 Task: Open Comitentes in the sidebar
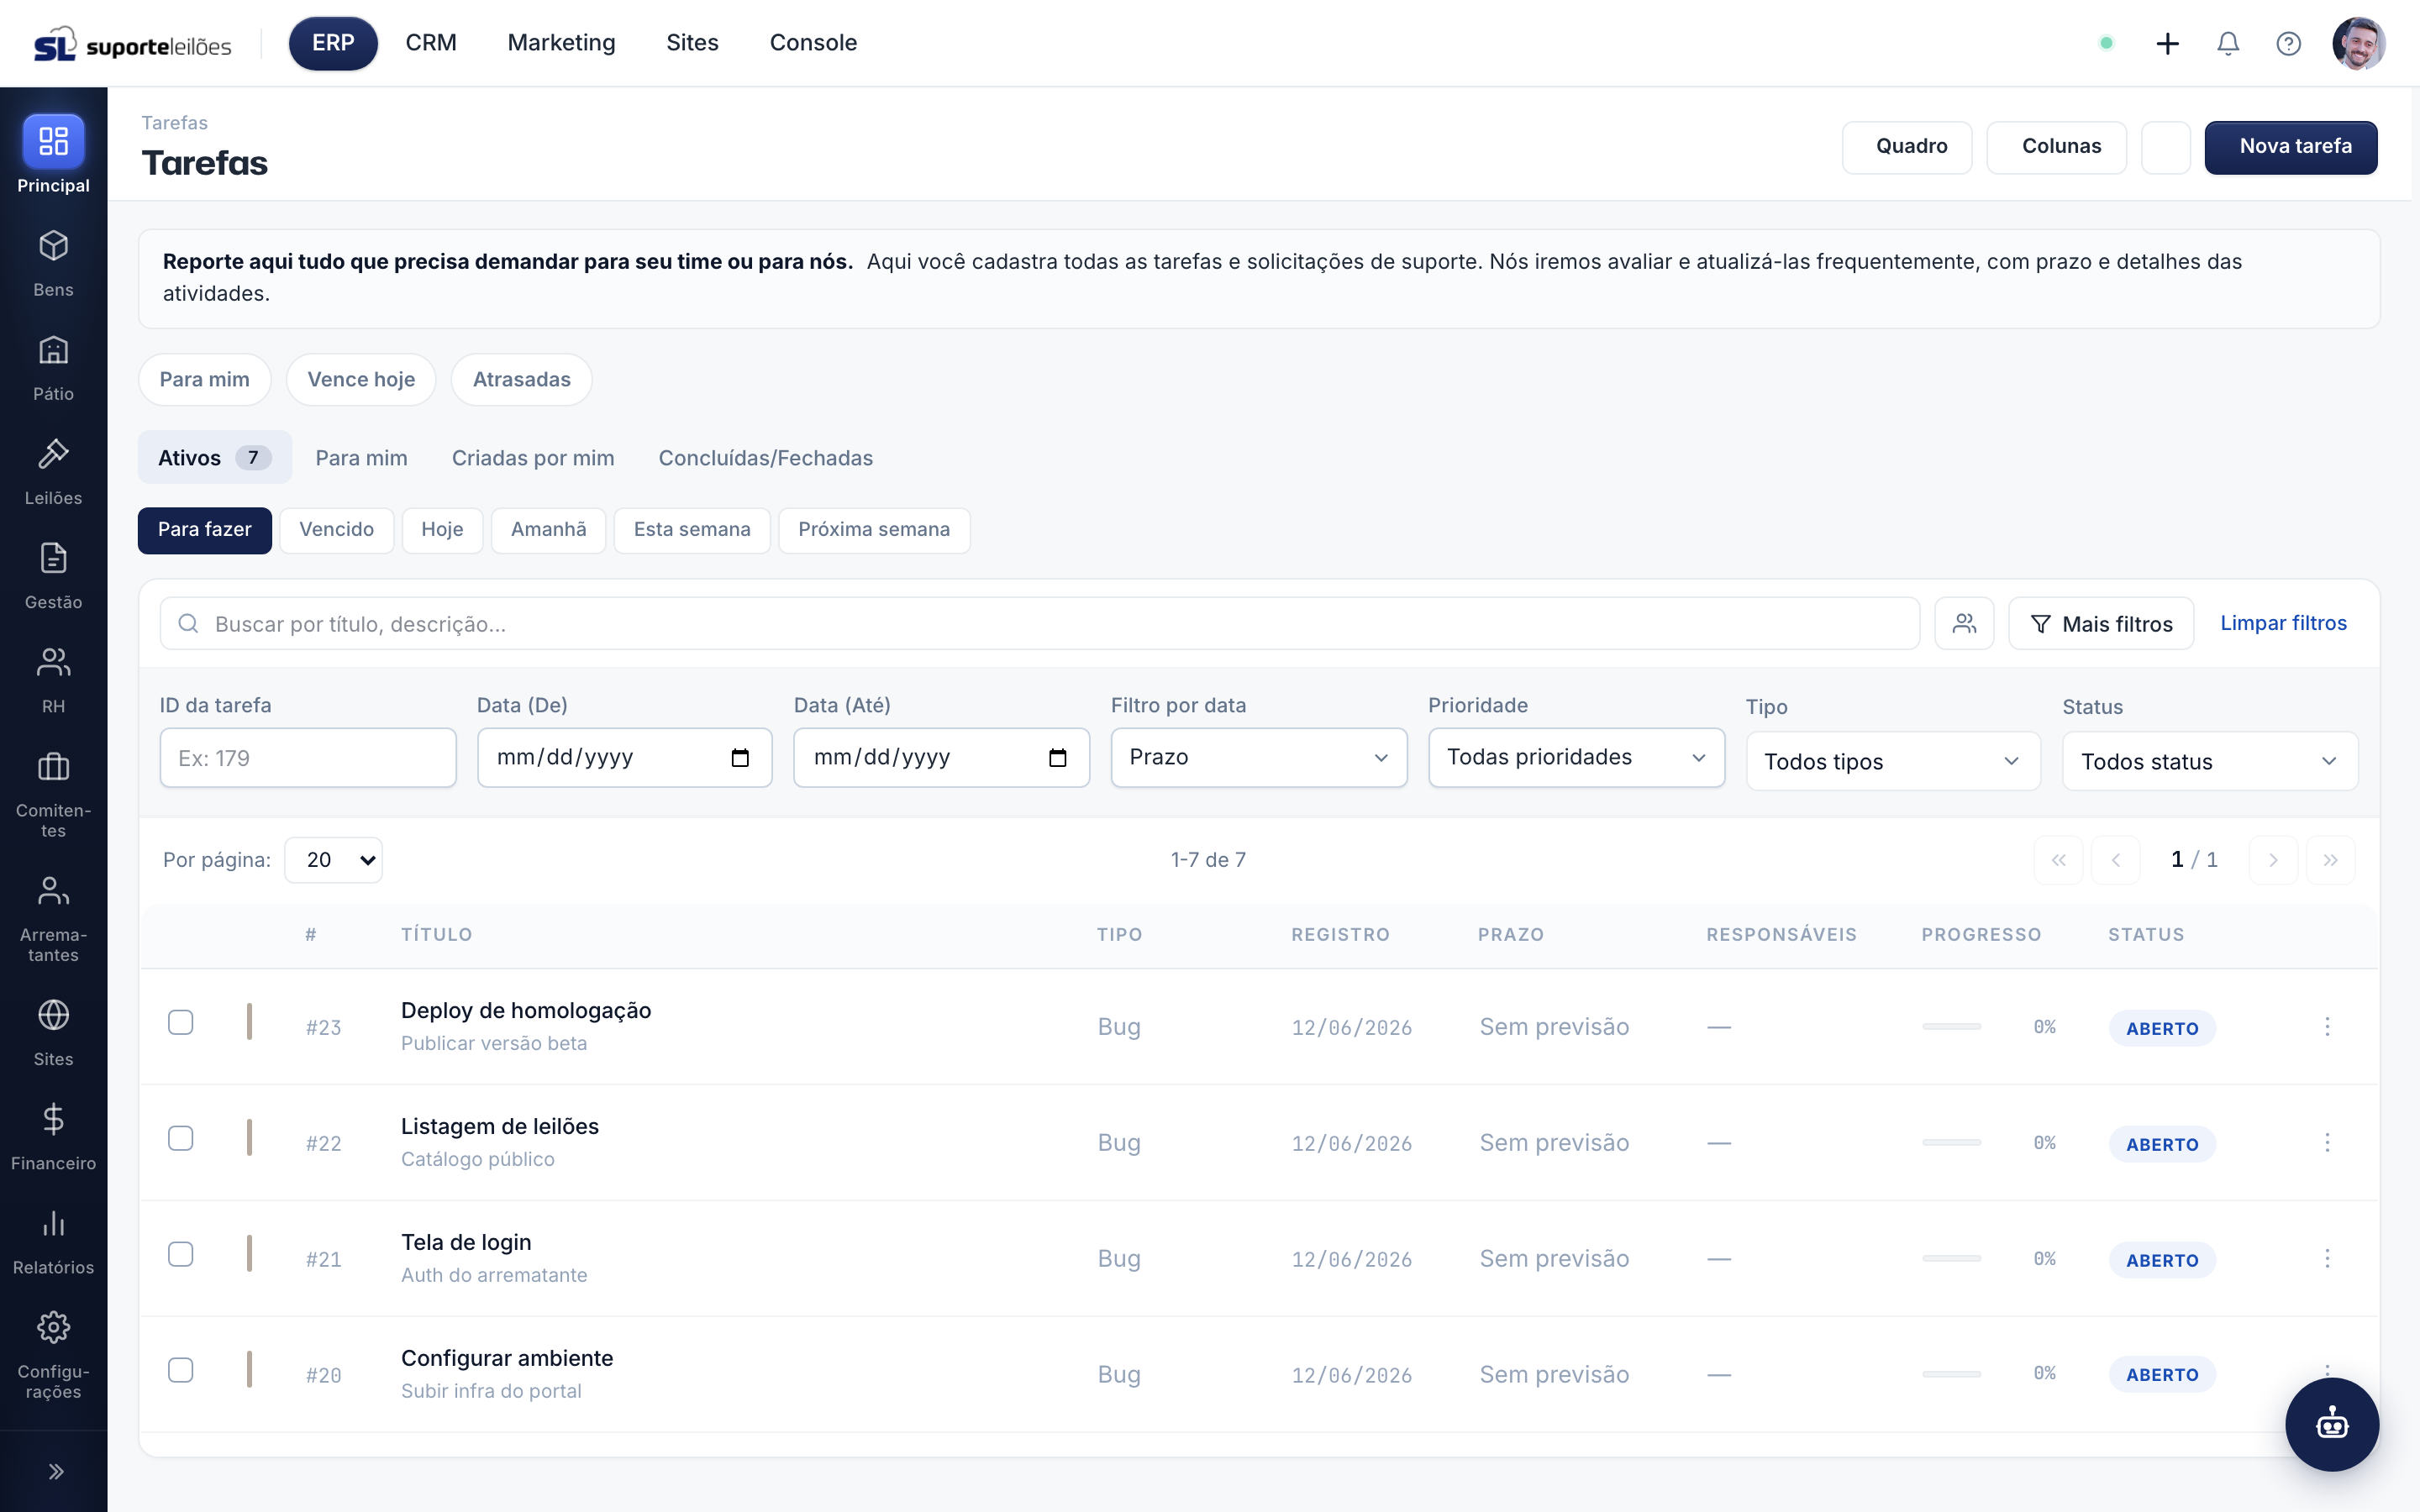53,793
